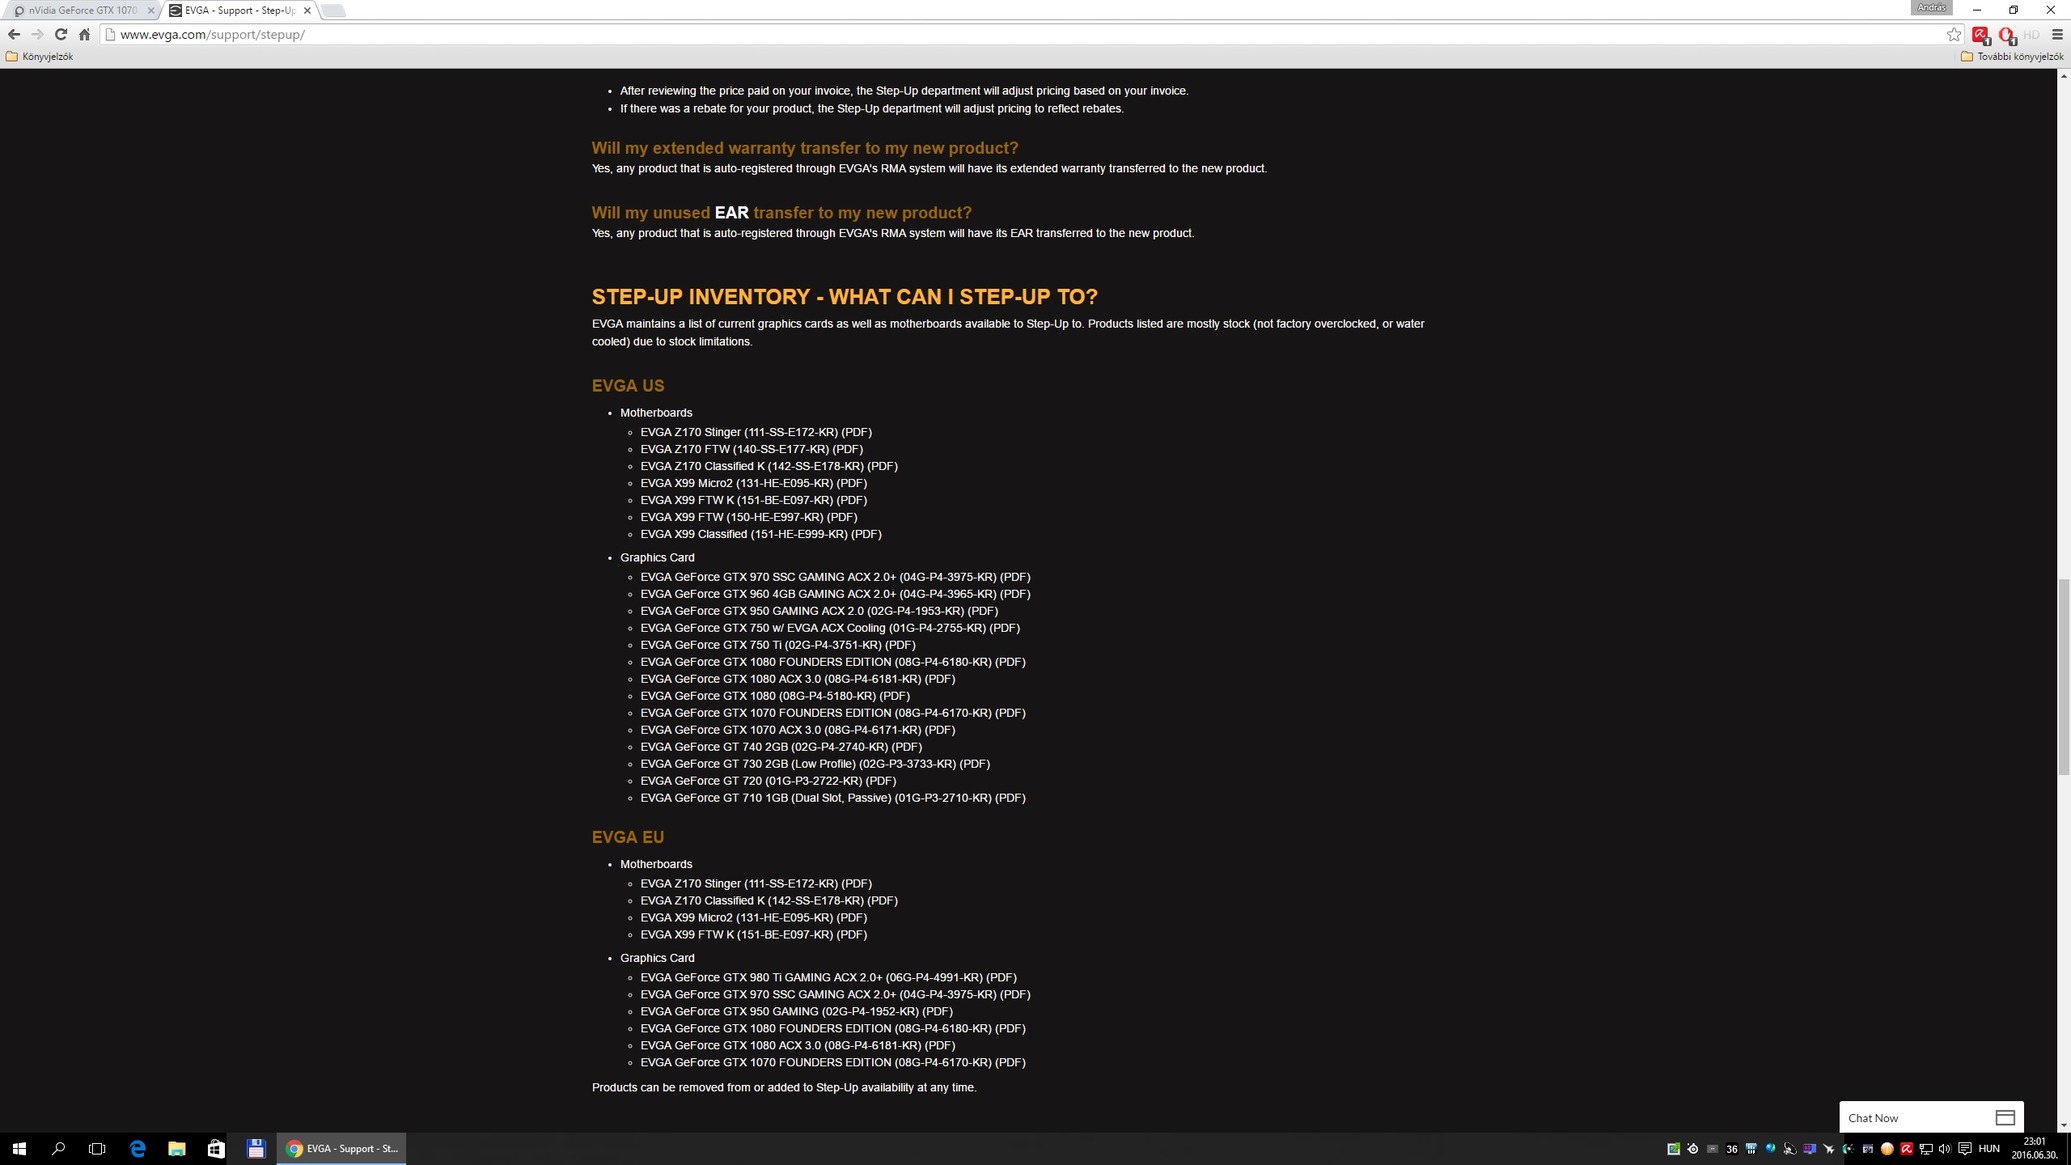Reload the page with the refresh icon
Screen dimensions: 2071x1165
(61, 34)
